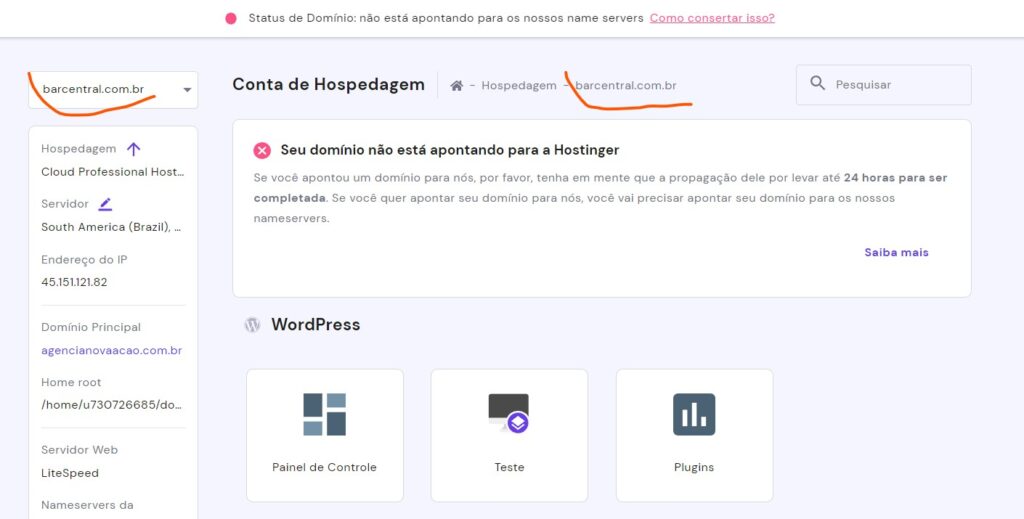Open the Plugins chart icon
The height and width of the screenshot is (519, 1024).
(694, 414)
